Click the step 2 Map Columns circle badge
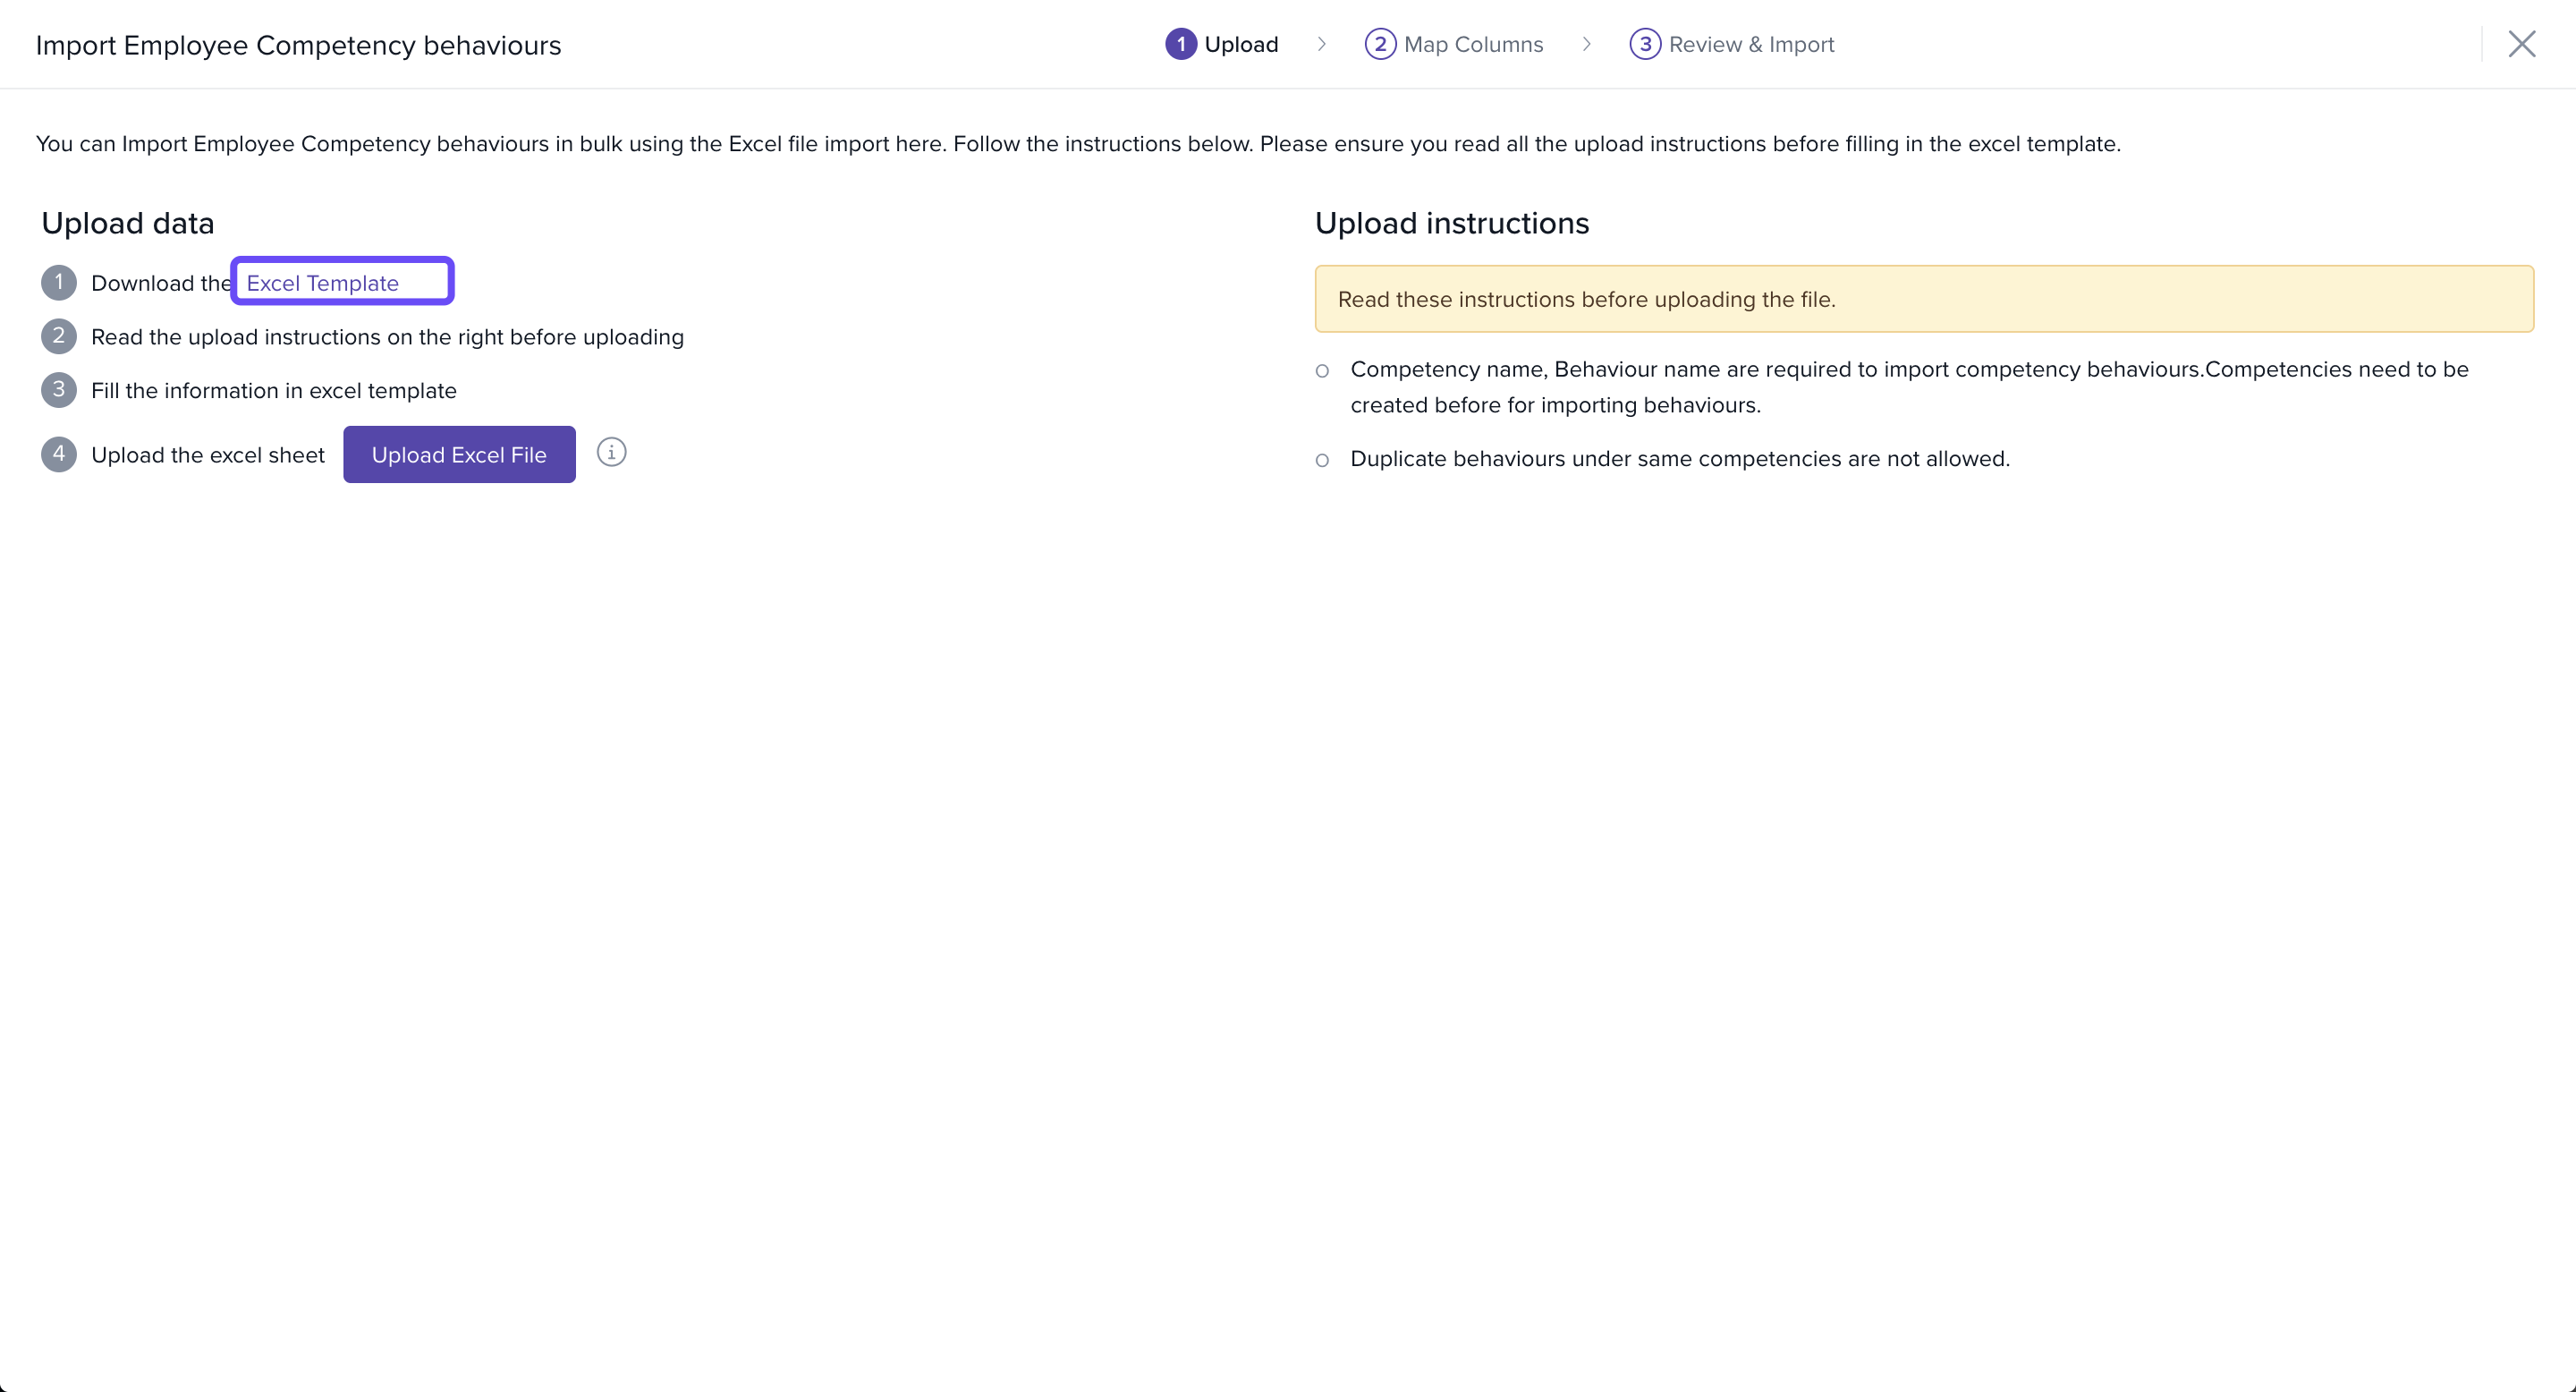 click(1380, 45)
